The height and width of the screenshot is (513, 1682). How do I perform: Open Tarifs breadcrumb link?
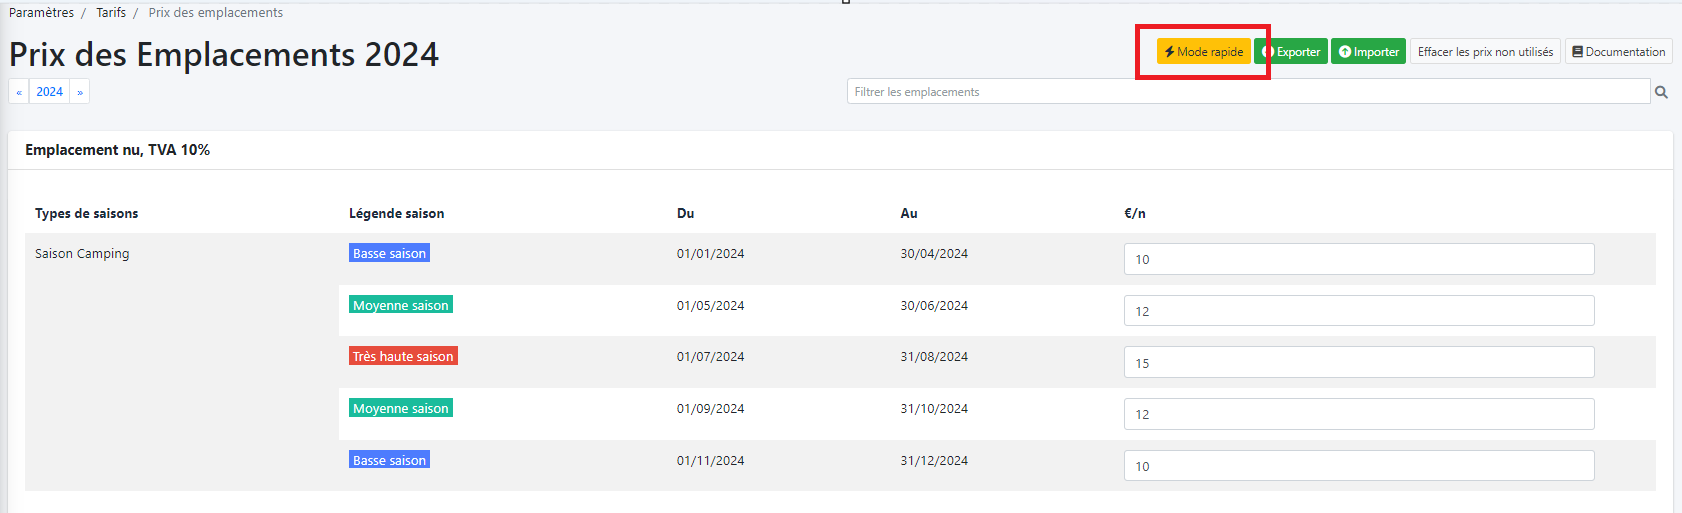(111, 13)
